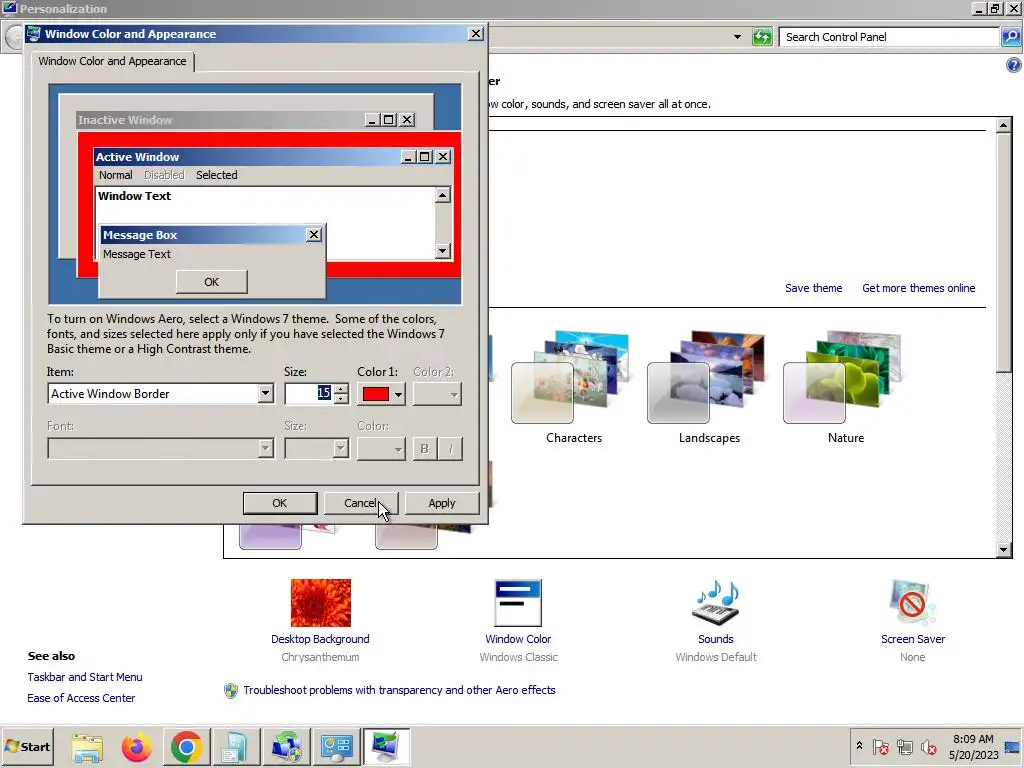Screen dimensions: 1024x768
Task: Click the green refresh icon in address bar
Action: (762, 37)
